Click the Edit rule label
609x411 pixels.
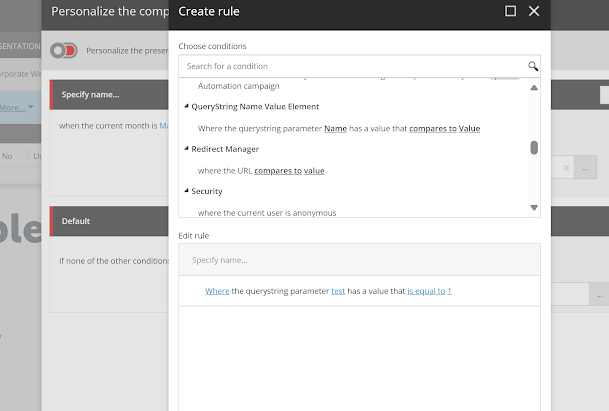click(193, 235)
